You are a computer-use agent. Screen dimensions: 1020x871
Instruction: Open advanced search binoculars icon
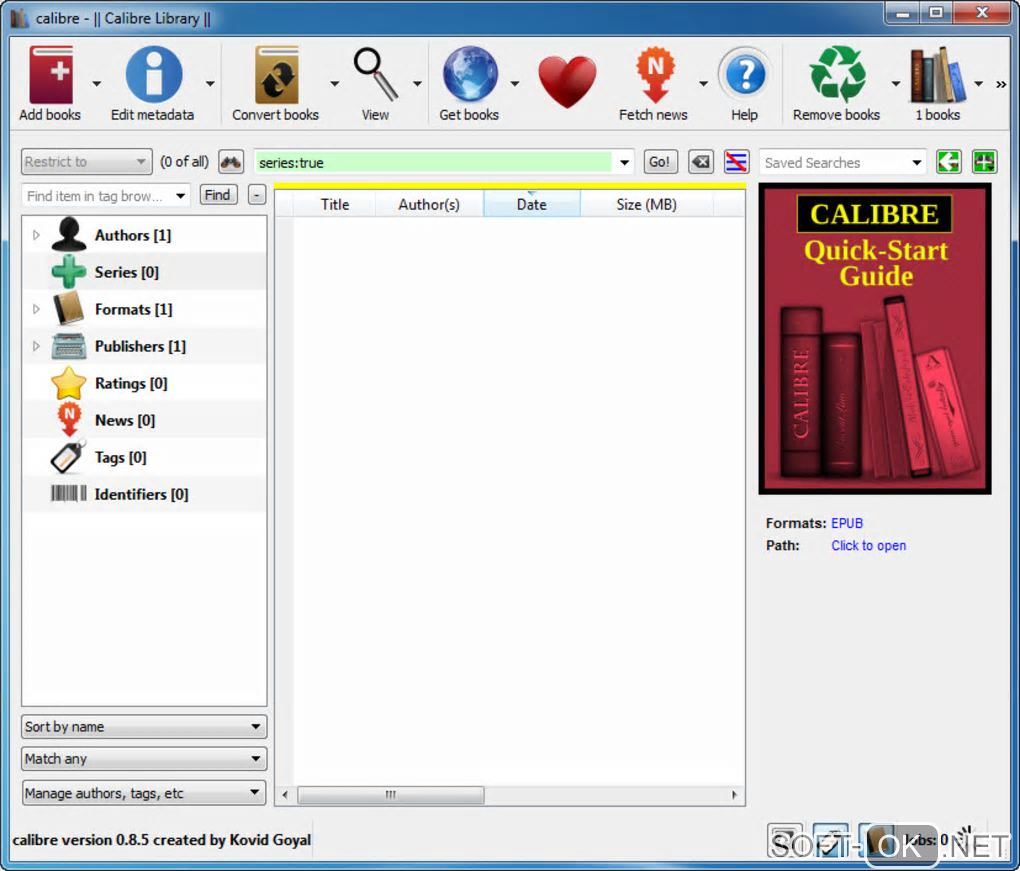pyautogui.click(x=231, y=162)
